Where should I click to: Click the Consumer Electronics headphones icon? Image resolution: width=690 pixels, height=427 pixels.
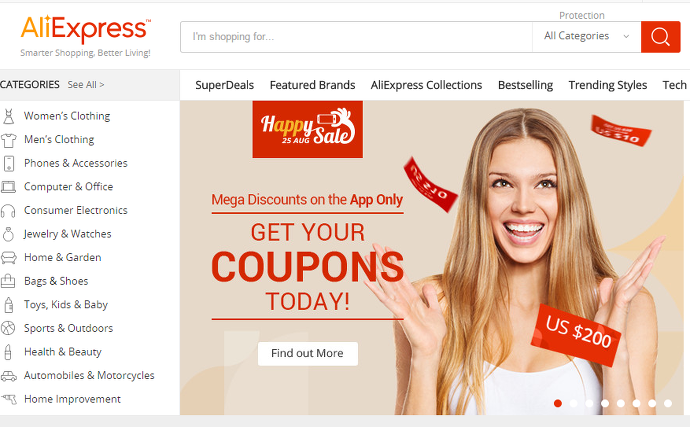tap(8, 211)
